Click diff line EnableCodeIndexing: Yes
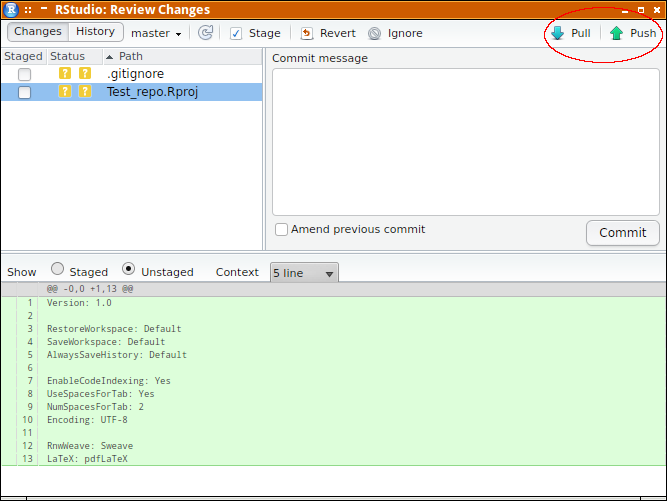This screenshot has width=667, height=501. click(108, 381)
